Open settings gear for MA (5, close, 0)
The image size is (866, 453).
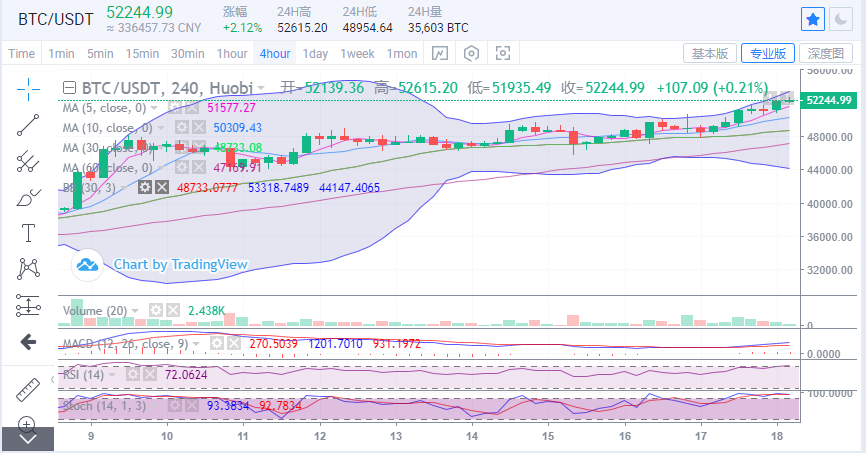[175, 108]
